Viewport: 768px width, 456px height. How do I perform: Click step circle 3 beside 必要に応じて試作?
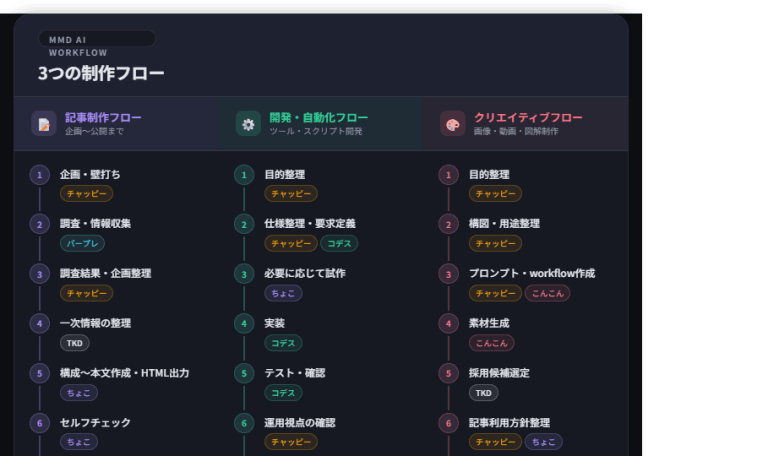(244, 274)
